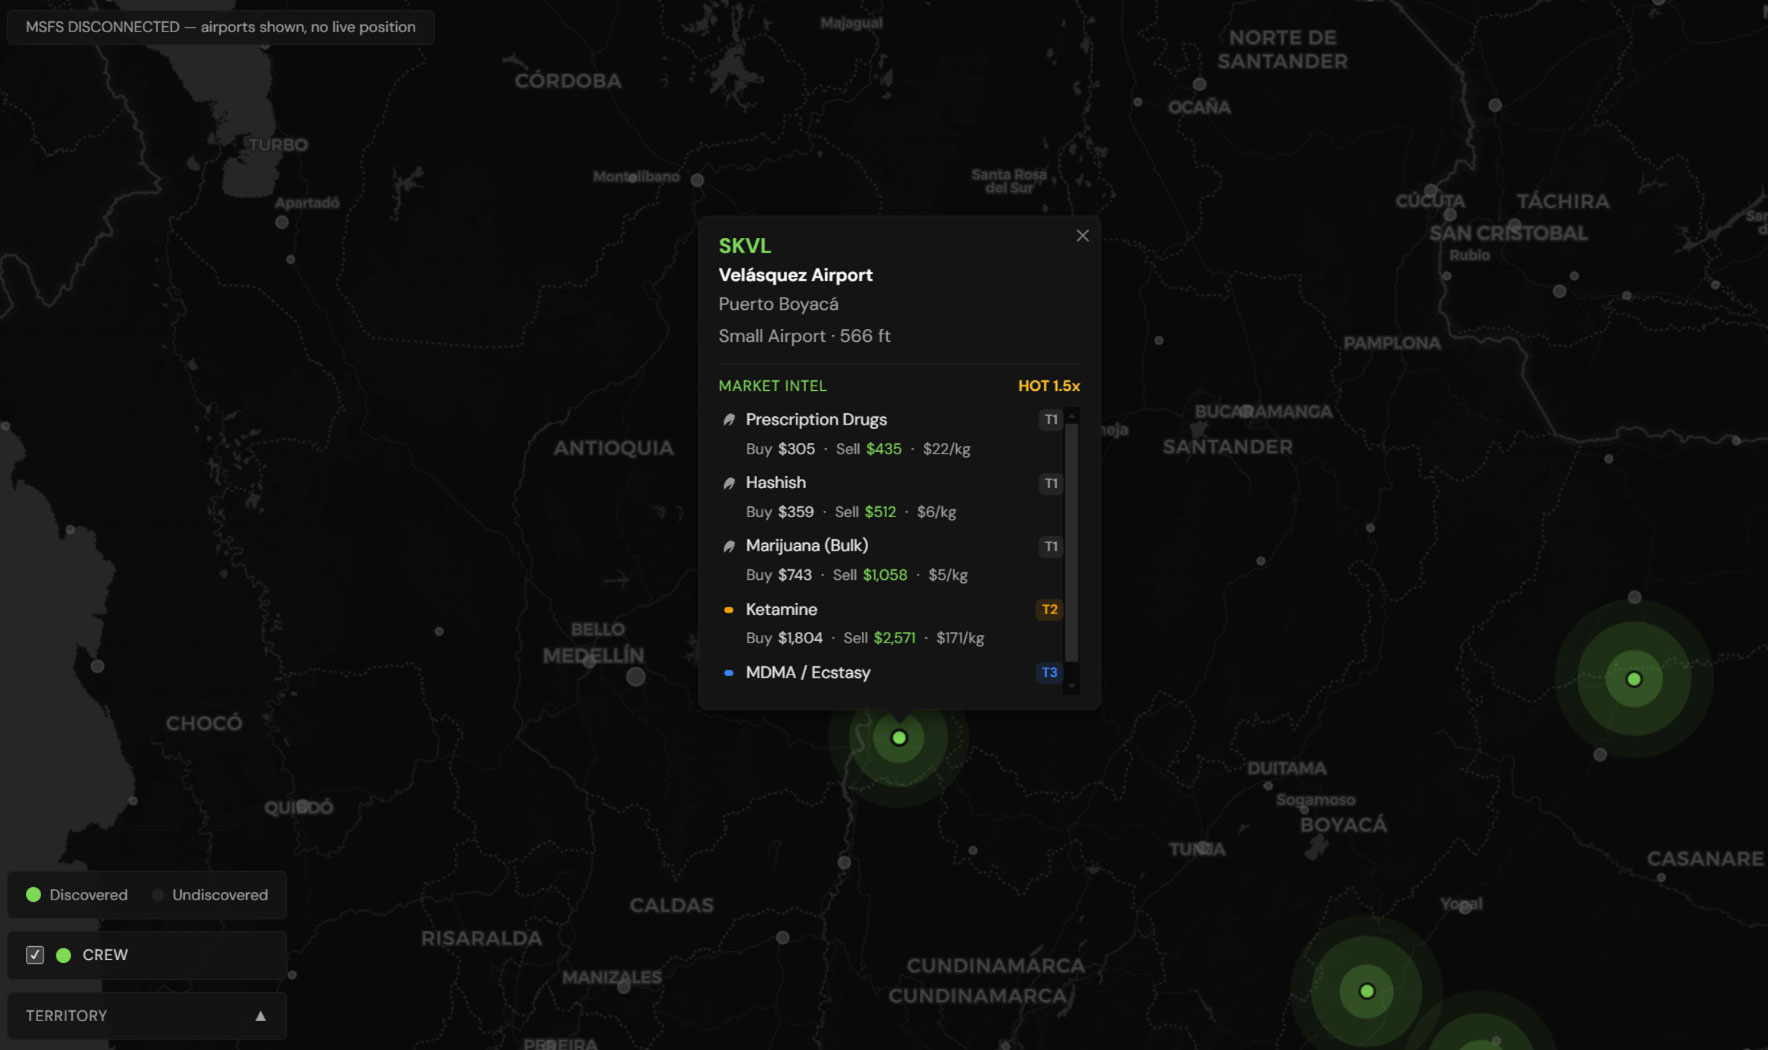The width and height of the screenshot is (1768, 1050).
Task: Click the market list scroll-up arrow
Action: [x=1072, y=415]
